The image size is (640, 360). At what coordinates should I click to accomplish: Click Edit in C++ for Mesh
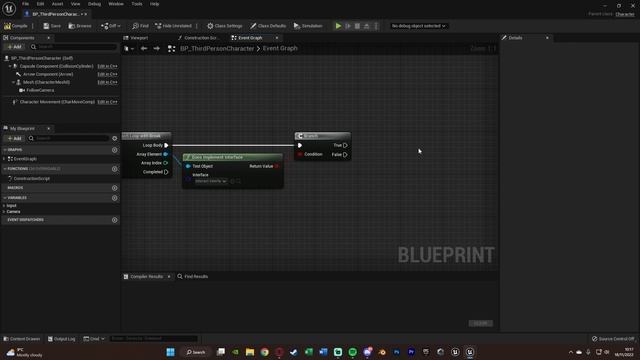[107, 82]
